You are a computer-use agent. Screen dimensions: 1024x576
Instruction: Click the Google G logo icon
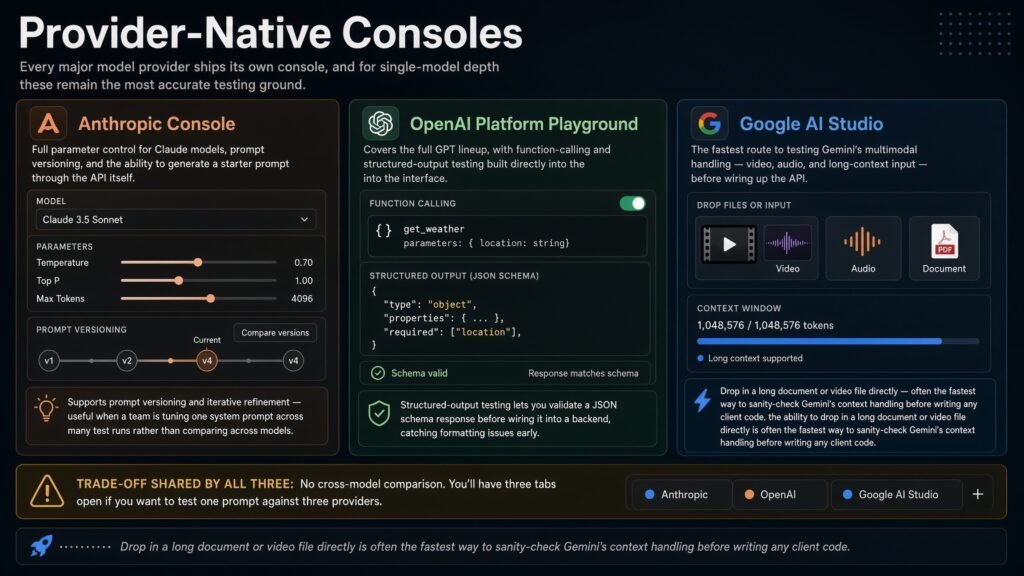pyautogui.click(x=709, y=123)
